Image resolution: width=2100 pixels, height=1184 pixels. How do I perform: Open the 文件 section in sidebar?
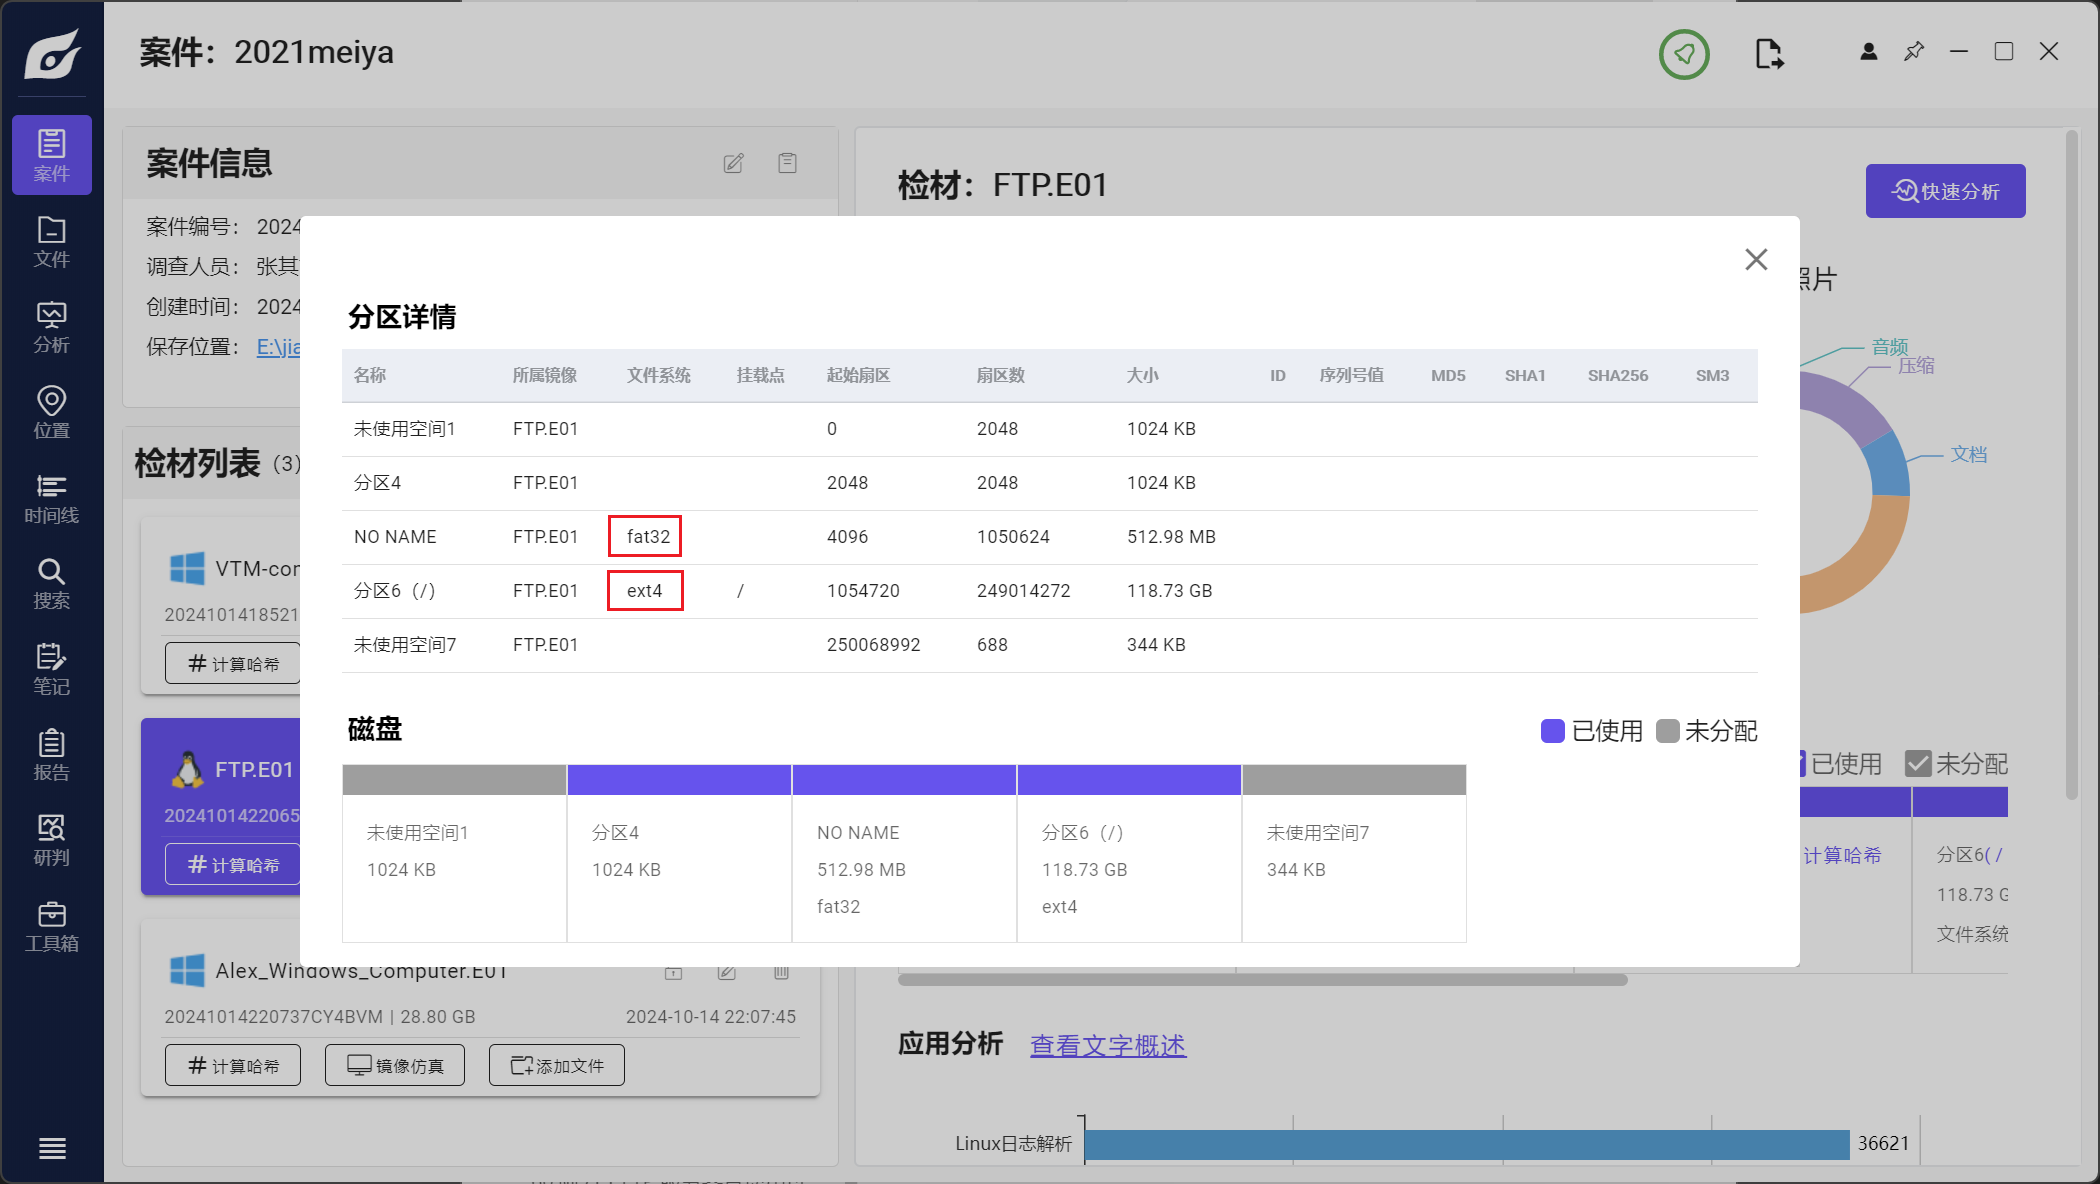coord(52,242)
